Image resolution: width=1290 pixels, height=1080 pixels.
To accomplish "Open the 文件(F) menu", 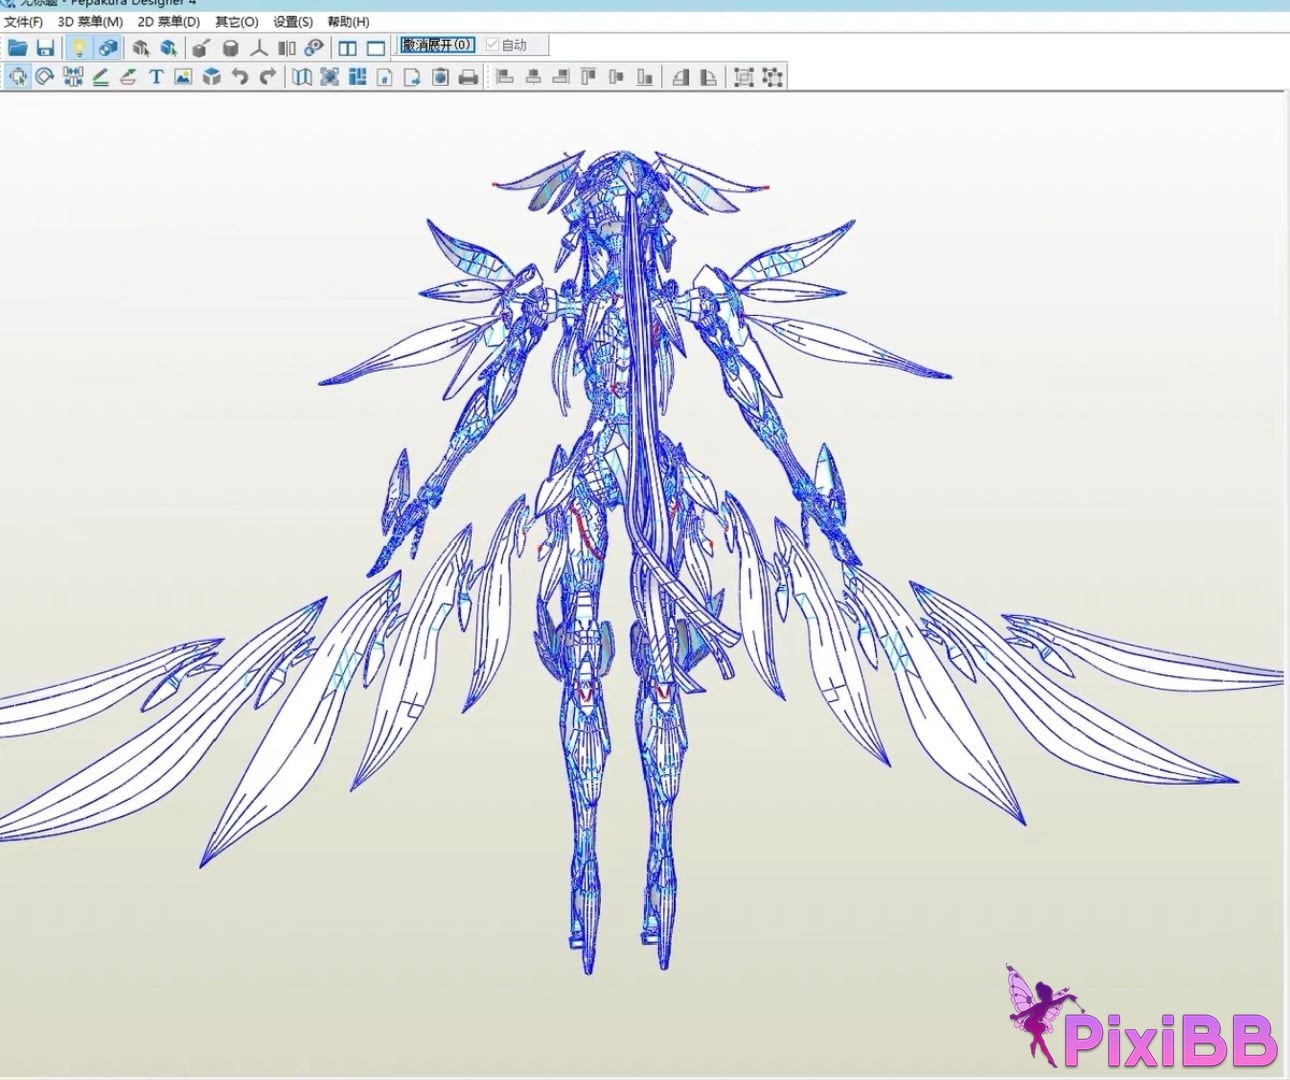I will click(x=23, y=21).
